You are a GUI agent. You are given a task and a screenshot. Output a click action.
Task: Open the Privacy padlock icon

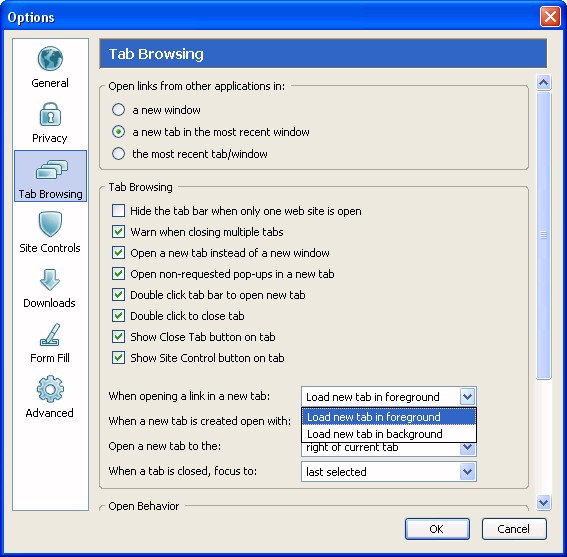(x=50, y=114)
